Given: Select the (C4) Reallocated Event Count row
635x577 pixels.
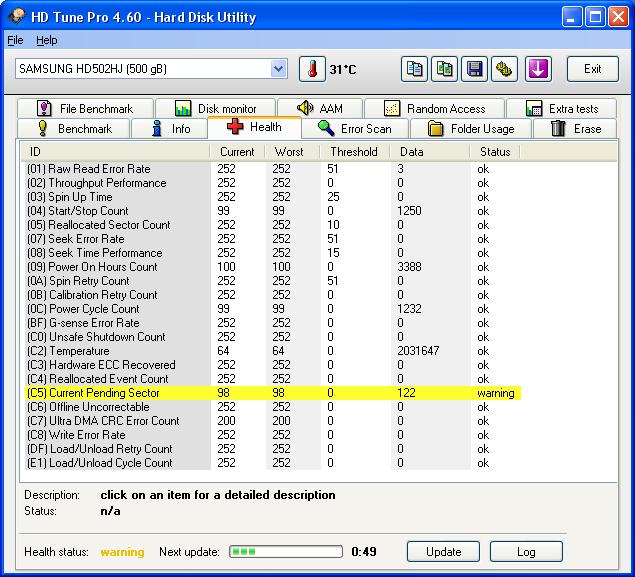Looking at the screenshot, I should click(x=274, y=379).
